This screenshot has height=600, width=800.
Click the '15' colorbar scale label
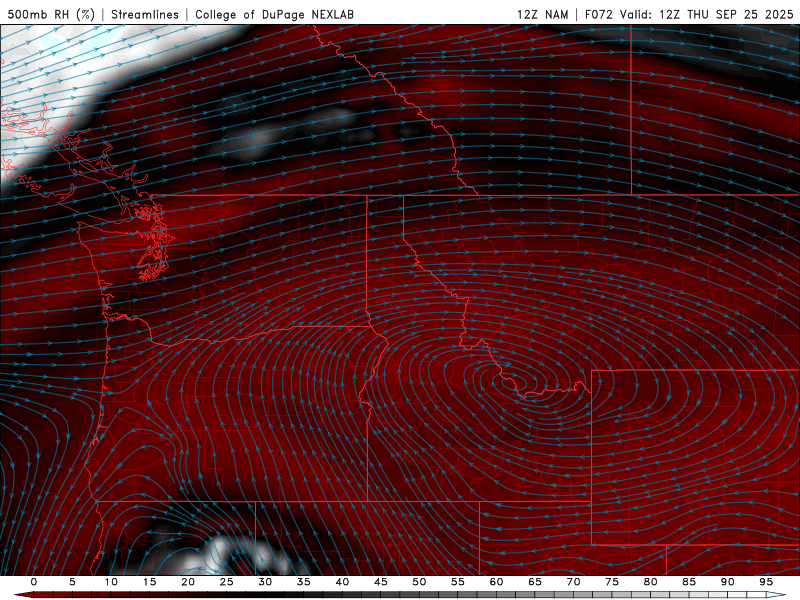tap(149, 582)
